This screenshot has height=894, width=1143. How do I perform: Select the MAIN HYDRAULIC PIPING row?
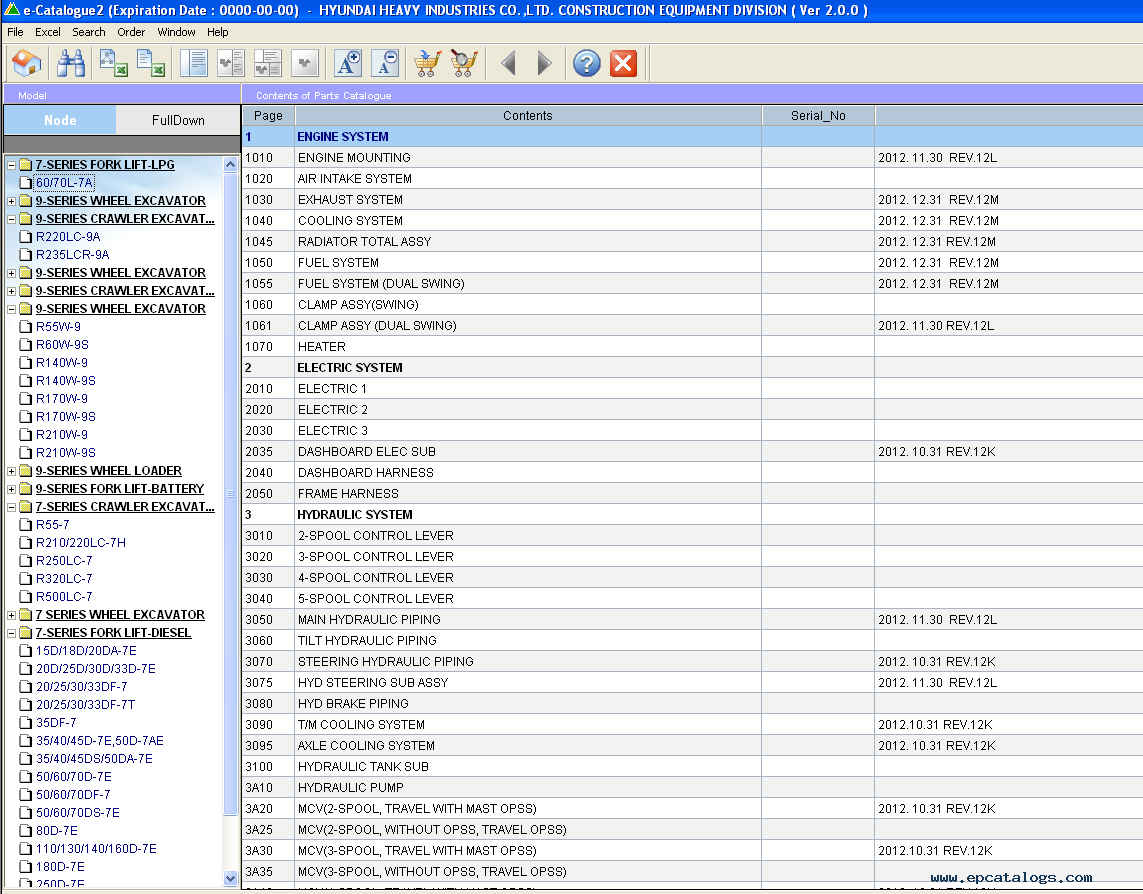click(693, 620)
